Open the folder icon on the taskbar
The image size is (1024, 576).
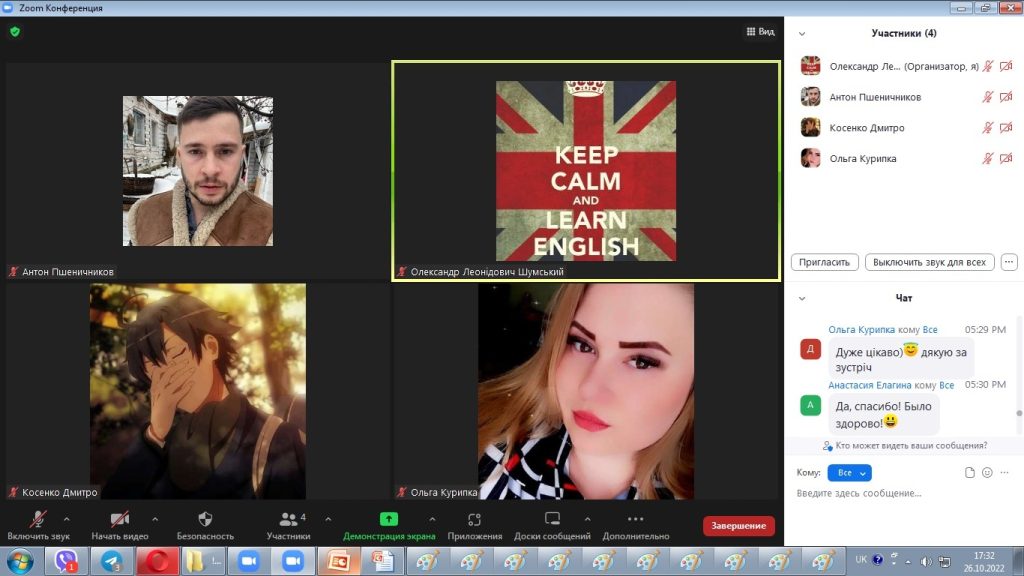tap(203, 561)
